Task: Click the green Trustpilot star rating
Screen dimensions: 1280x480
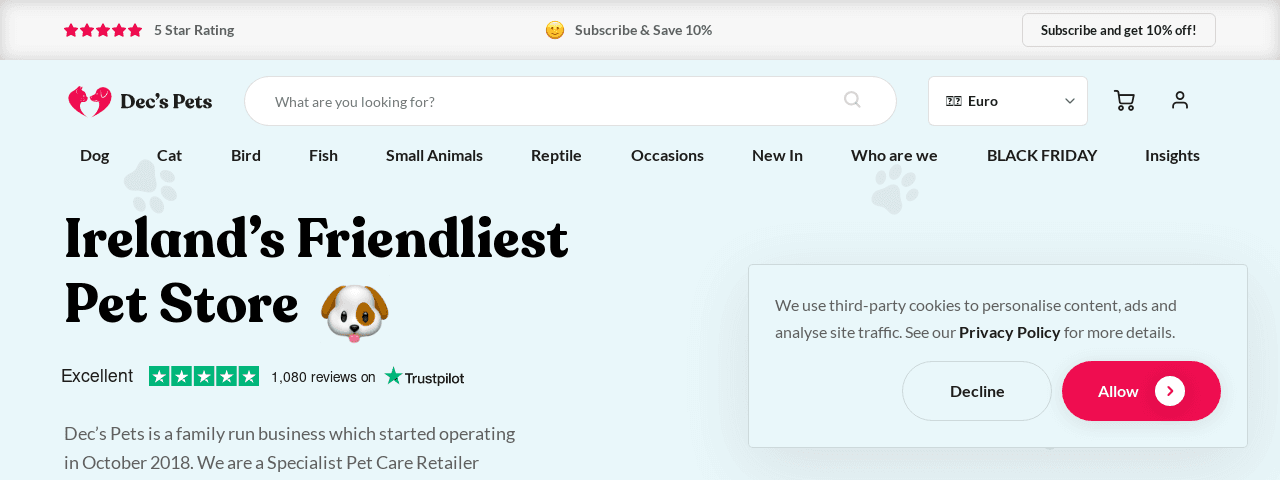Action: 204,376
